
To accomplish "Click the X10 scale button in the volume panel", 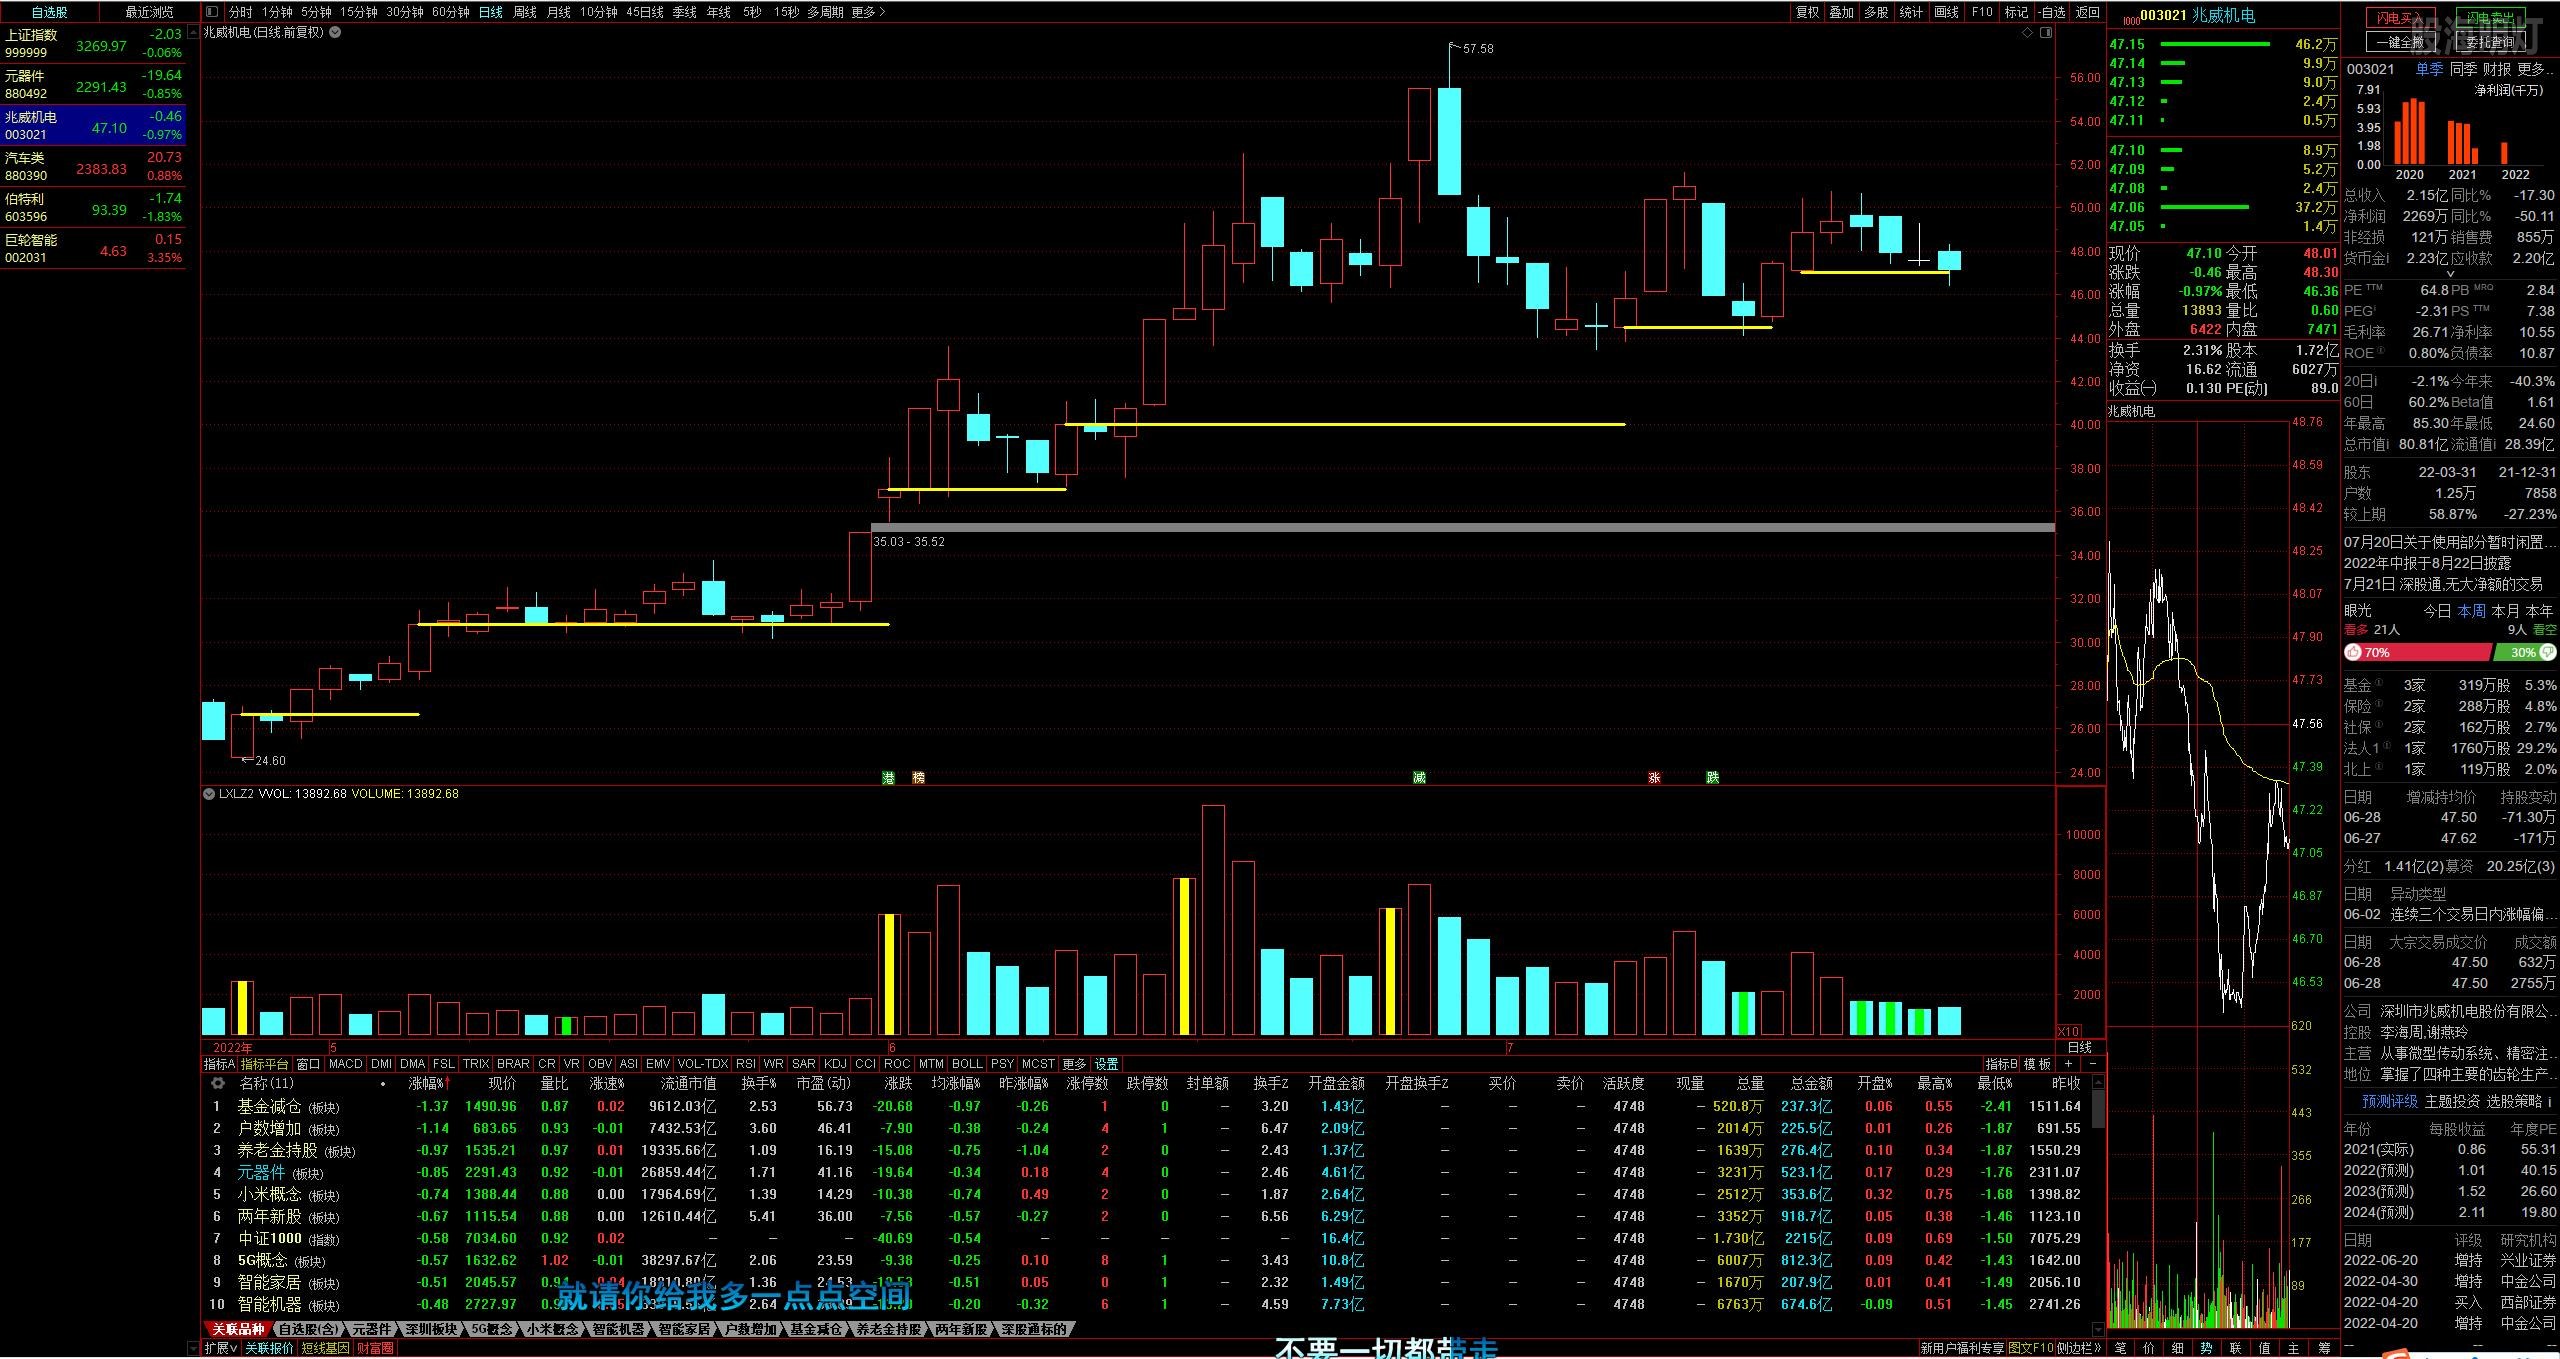I will point(2068,1031).
